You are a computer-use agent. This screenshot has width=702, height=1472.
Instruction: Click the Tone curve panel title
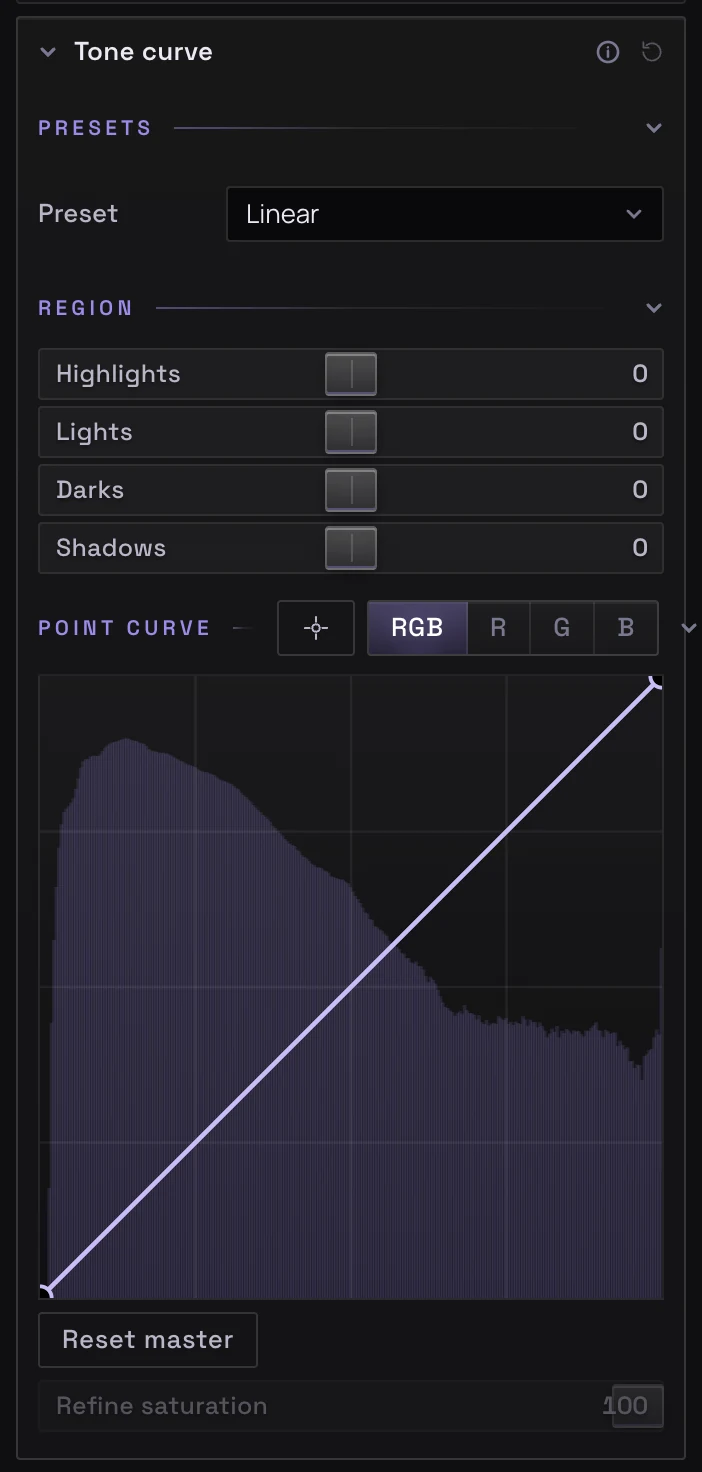[143, 52]
